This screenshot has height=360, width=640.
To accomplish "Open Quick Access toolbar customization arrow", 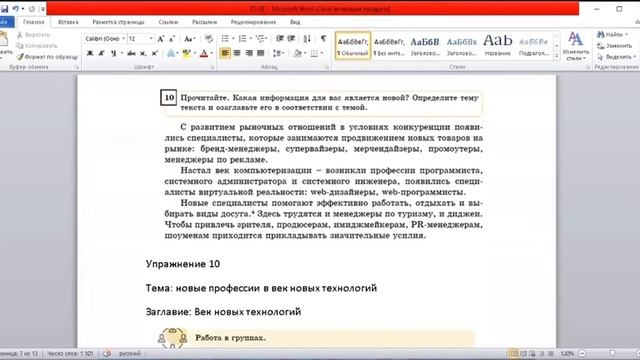I will 42,9.
